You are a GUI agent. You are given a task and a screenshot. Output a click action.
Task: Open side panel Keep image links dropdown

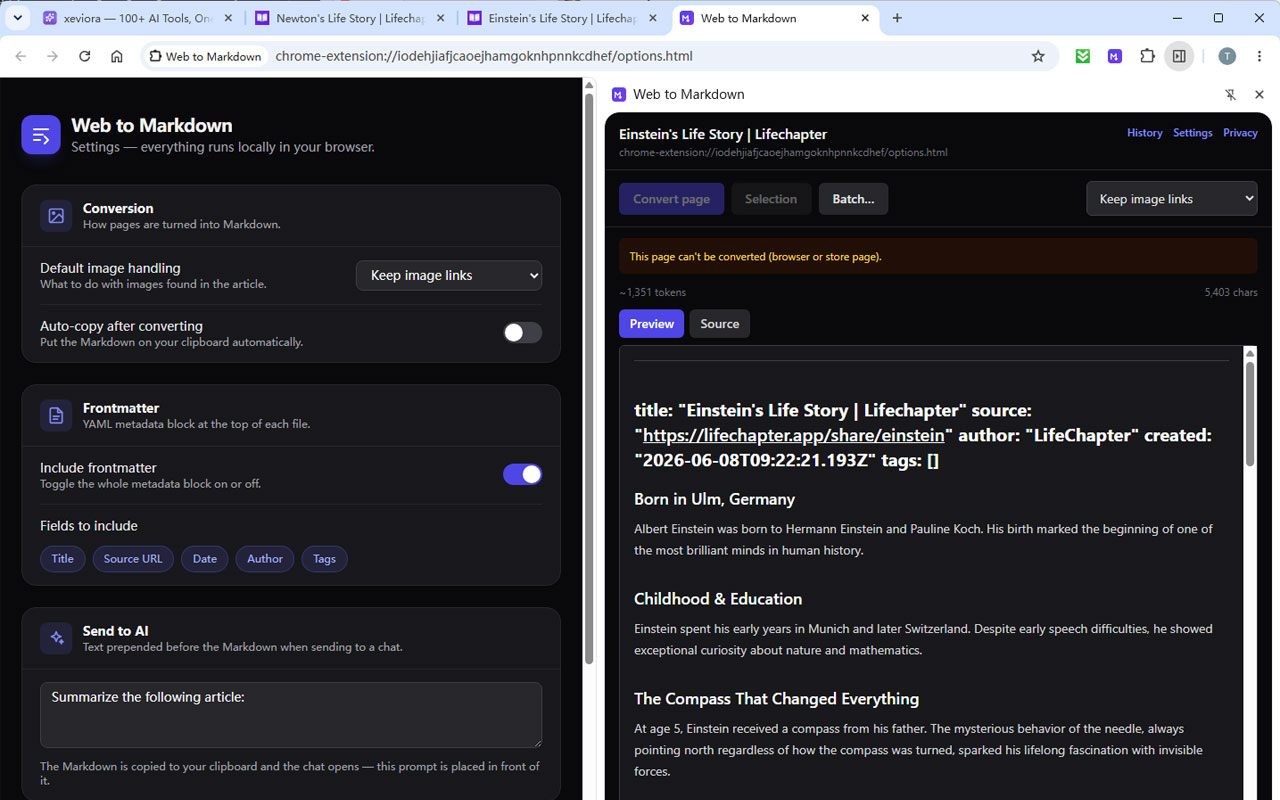pyautogui.click(x=1171, y=199)
